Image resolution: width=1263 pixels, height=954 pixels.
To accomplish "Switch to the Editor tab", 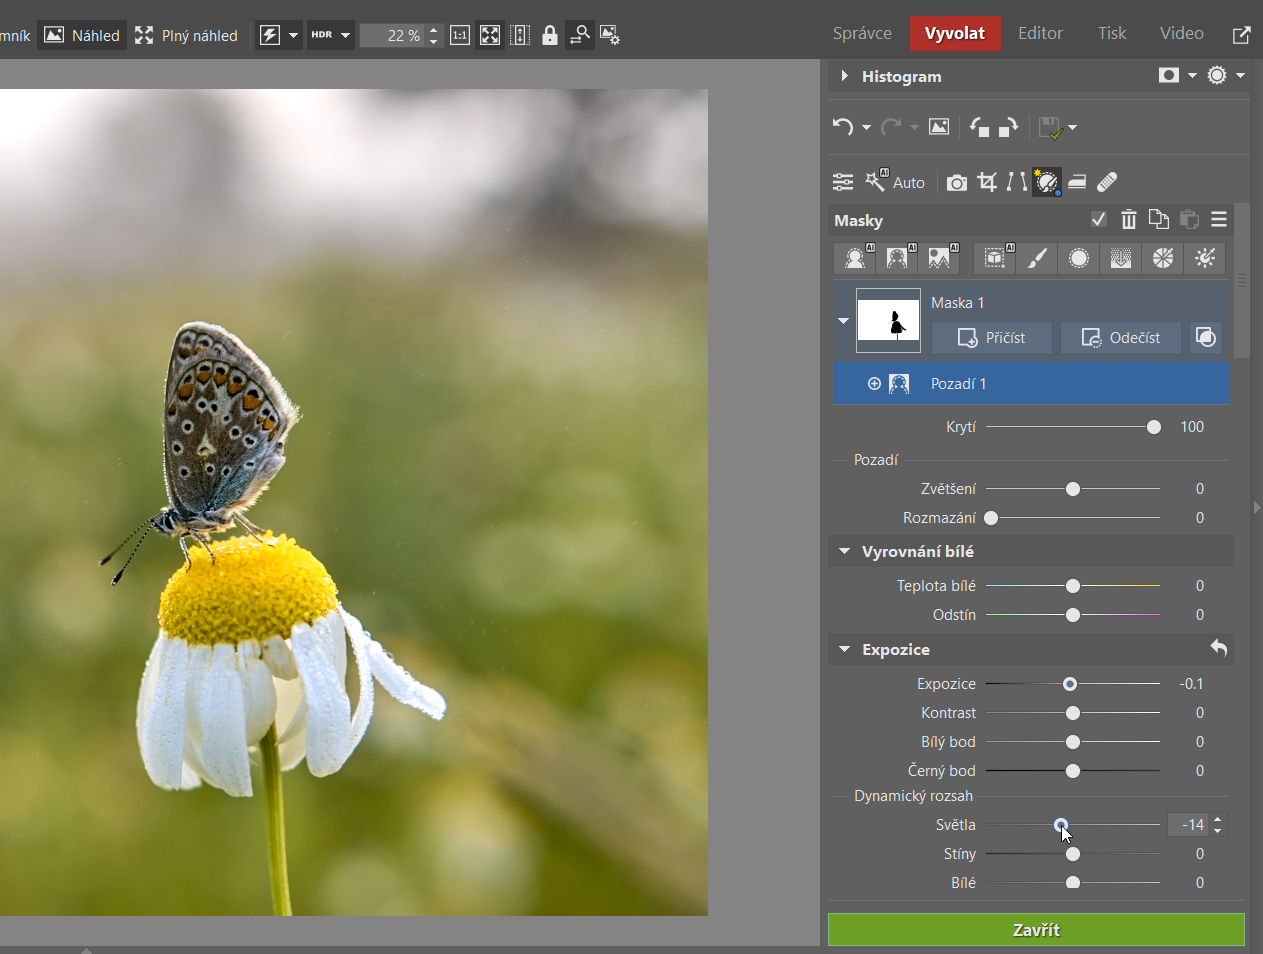I will pyautogui.click(x=1040, y=33).
